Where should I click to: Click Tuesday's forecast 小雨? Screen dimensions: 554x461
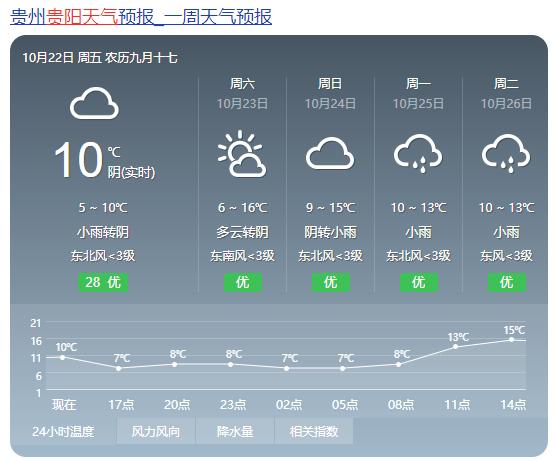pyautogui.click(x=506, y=232)
